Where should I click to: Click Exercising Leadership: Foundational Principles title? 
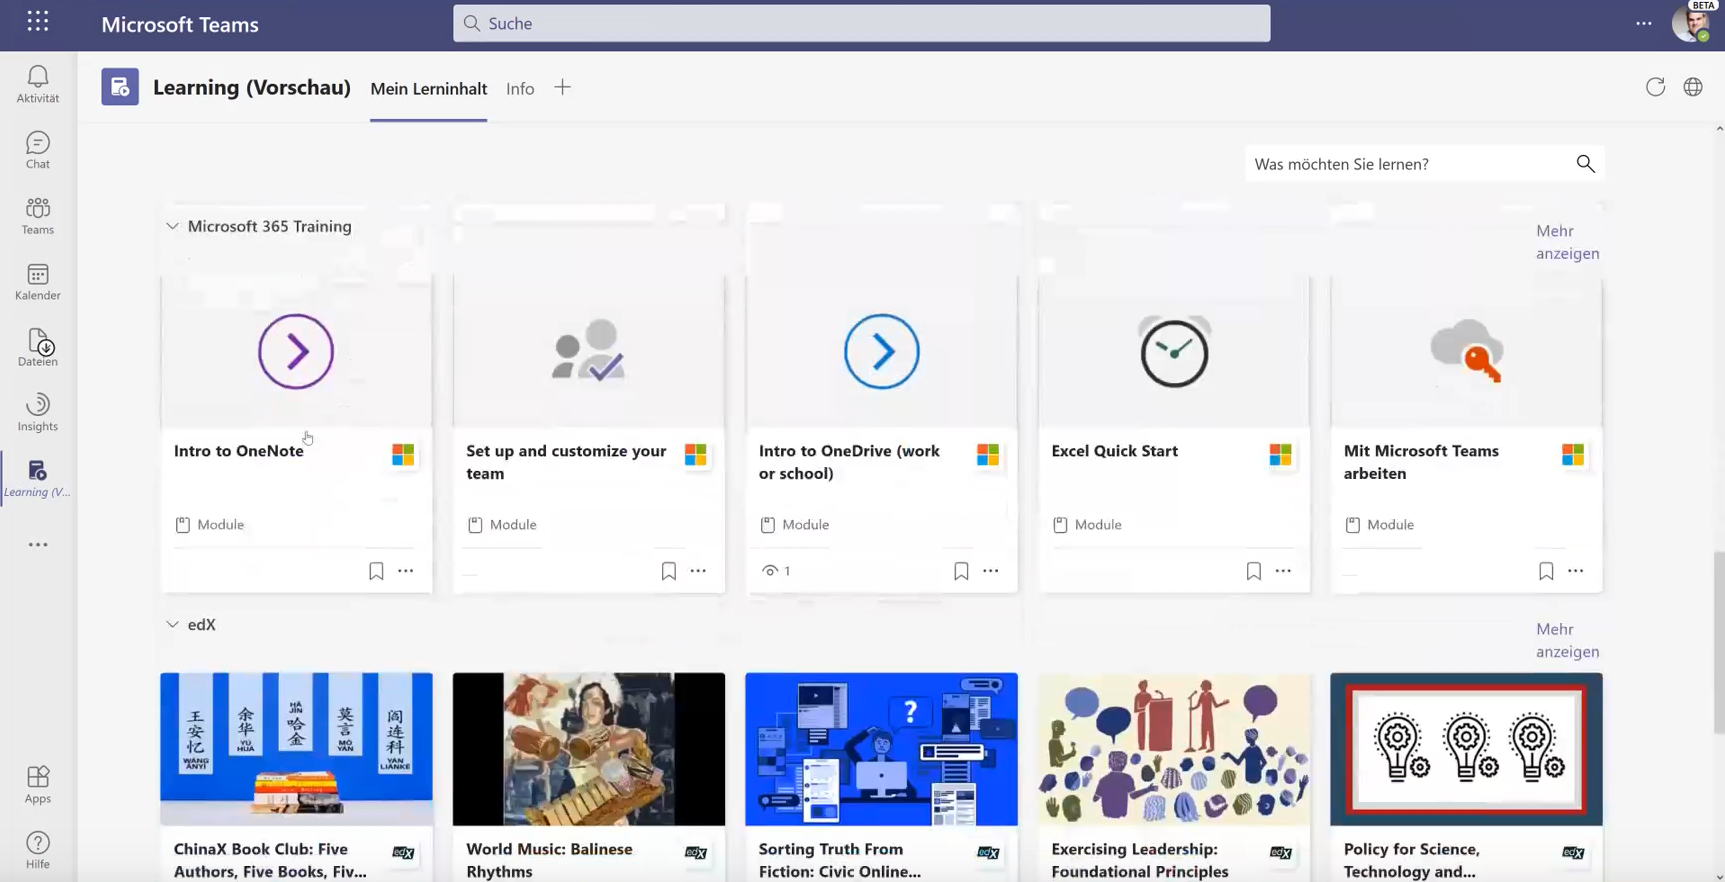point(1140,860)
